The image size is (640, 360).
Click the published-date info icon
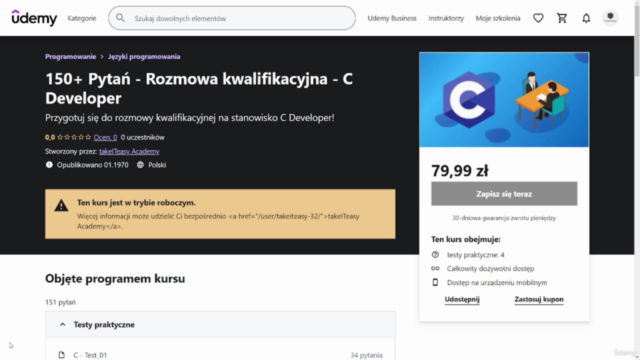pos(49,165)
